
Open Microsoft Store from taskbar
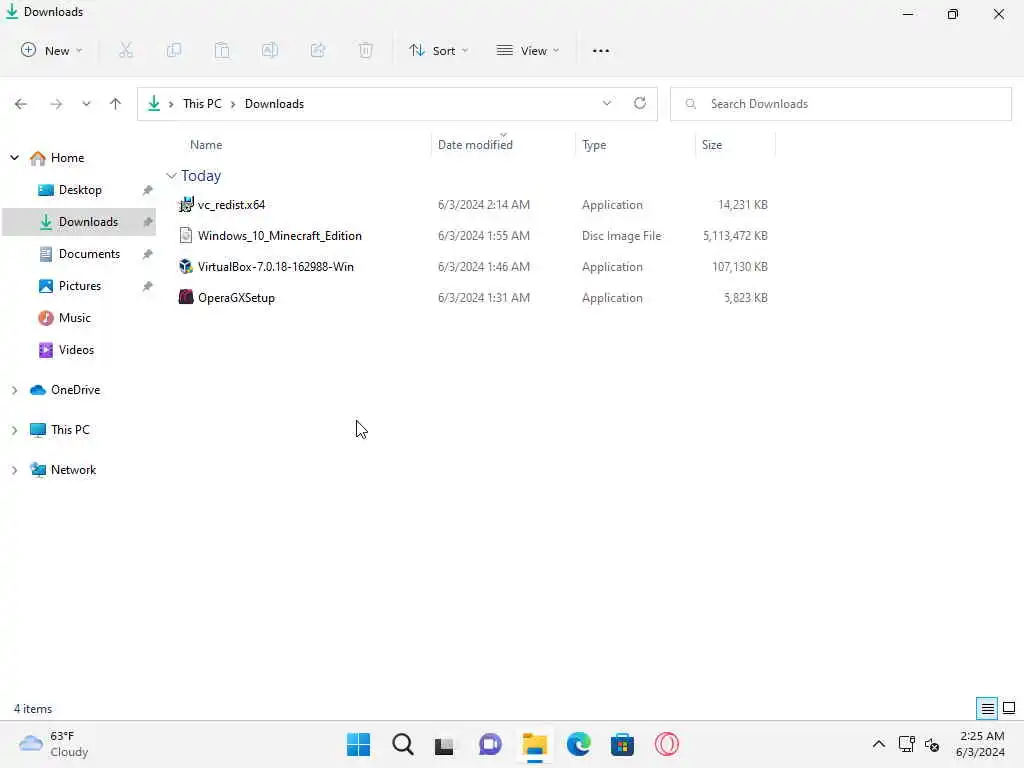(x=622, y=744)
